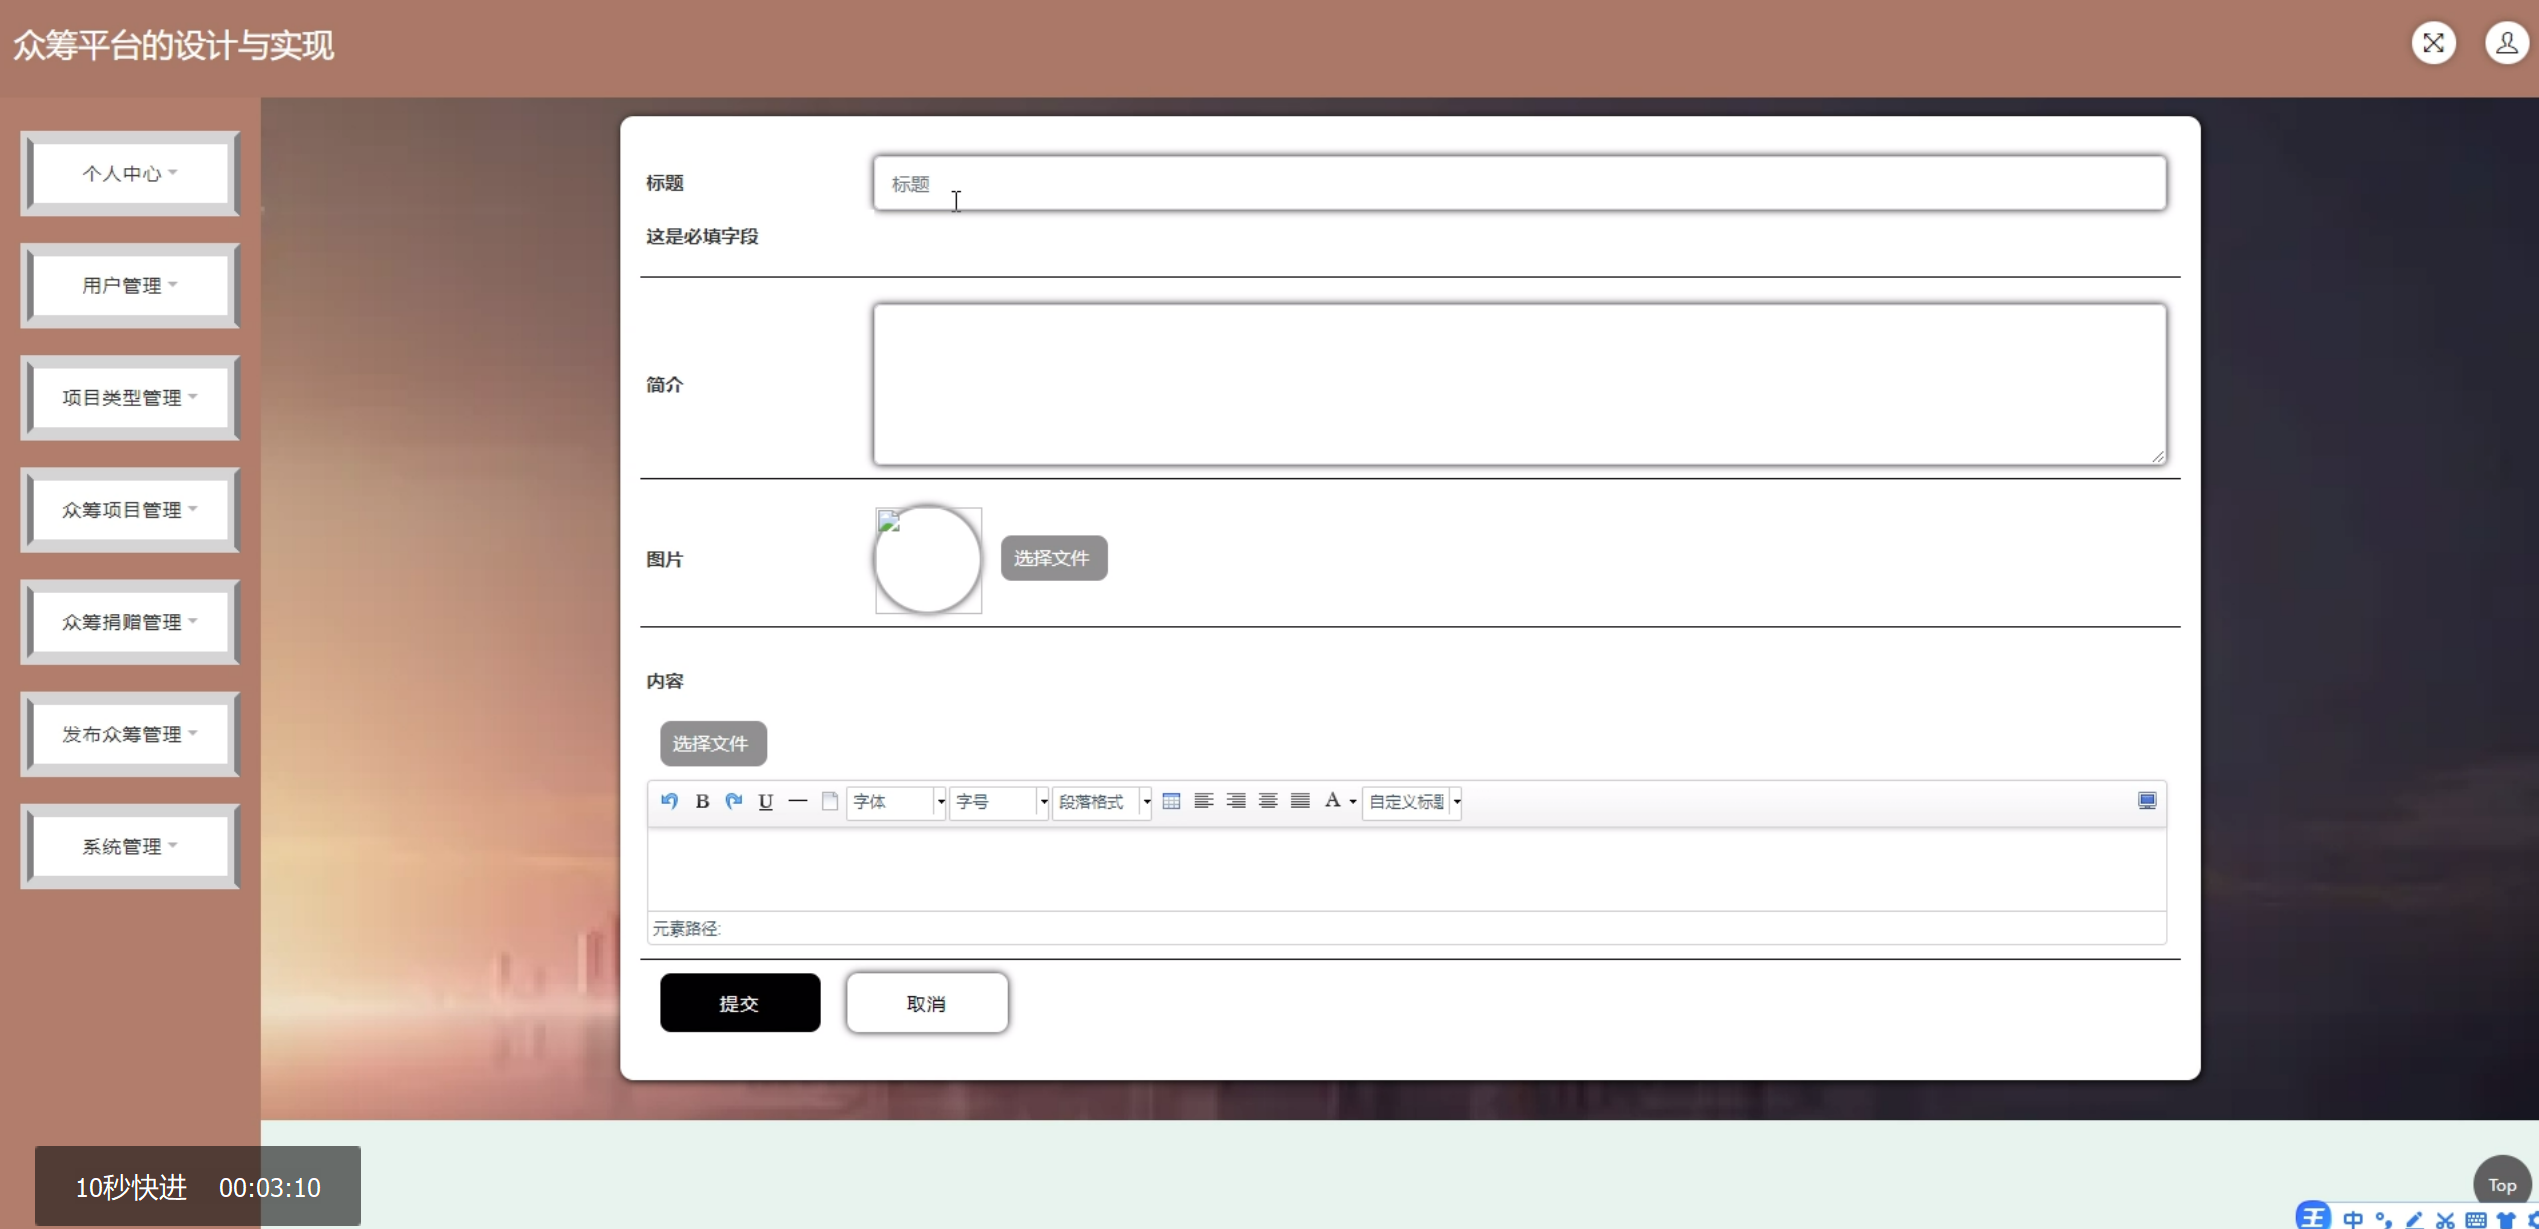Open font color picker arrow

pyautogui.click(x=1353, y=802)
